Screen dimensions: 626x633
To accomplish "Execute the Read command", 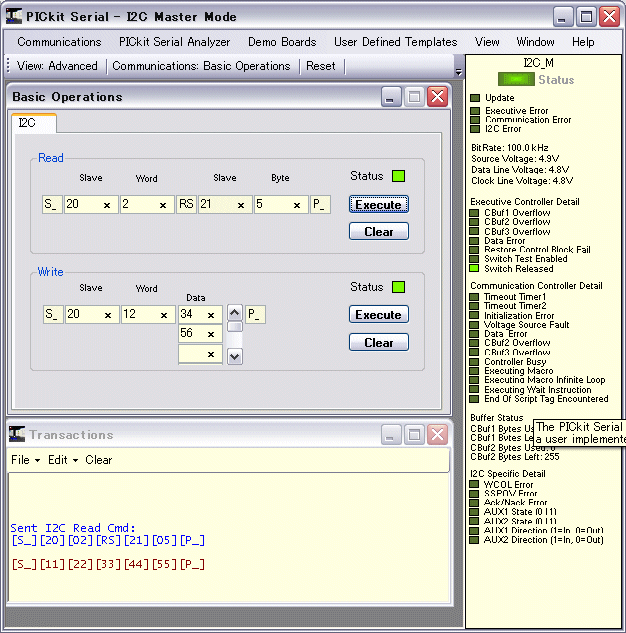I will (379, 204).
